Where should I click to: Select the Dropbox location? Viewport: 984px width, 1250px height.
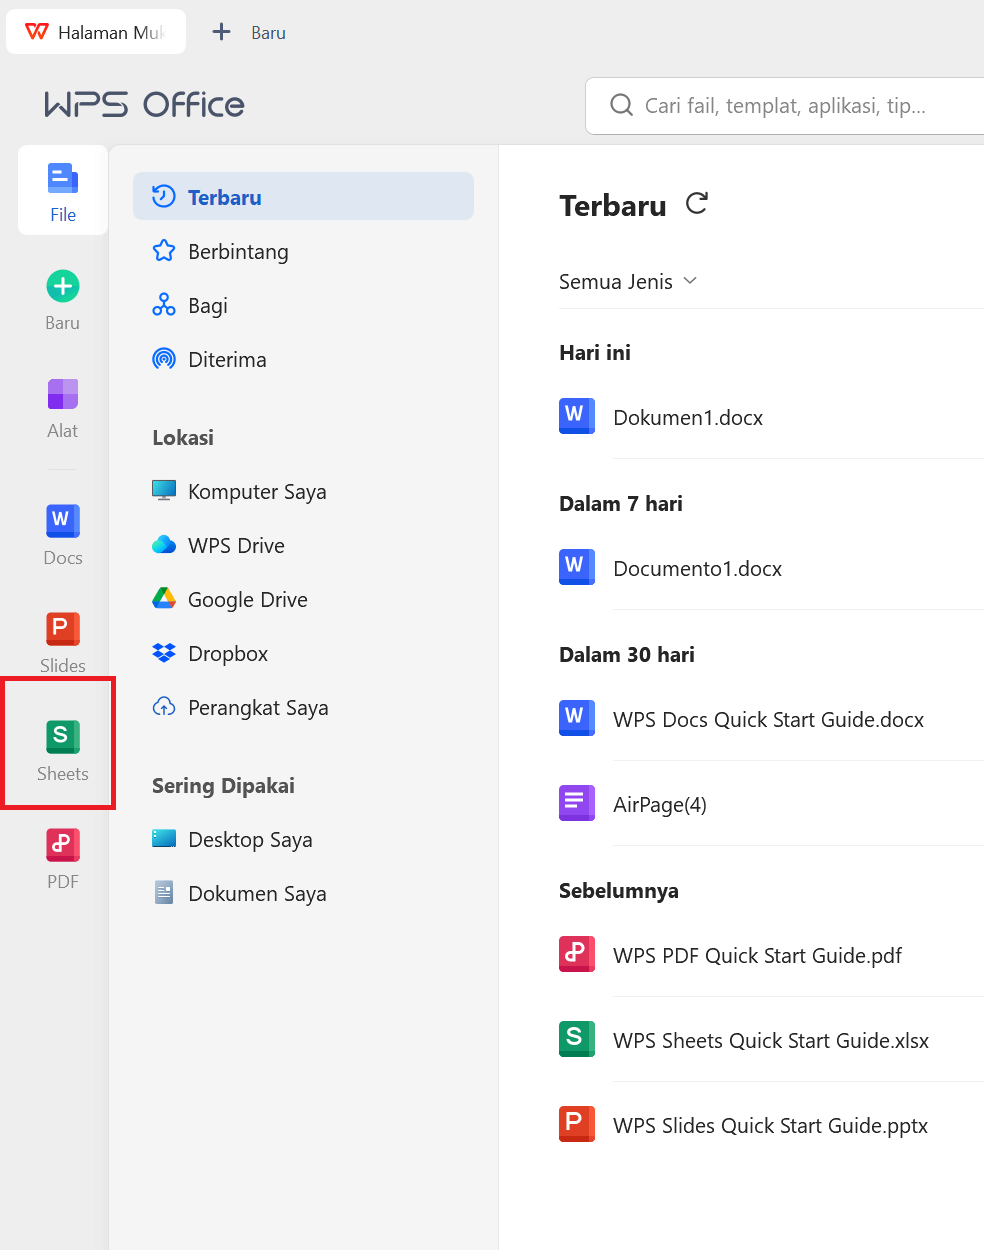pyautogui.click(x=227, y=653)
